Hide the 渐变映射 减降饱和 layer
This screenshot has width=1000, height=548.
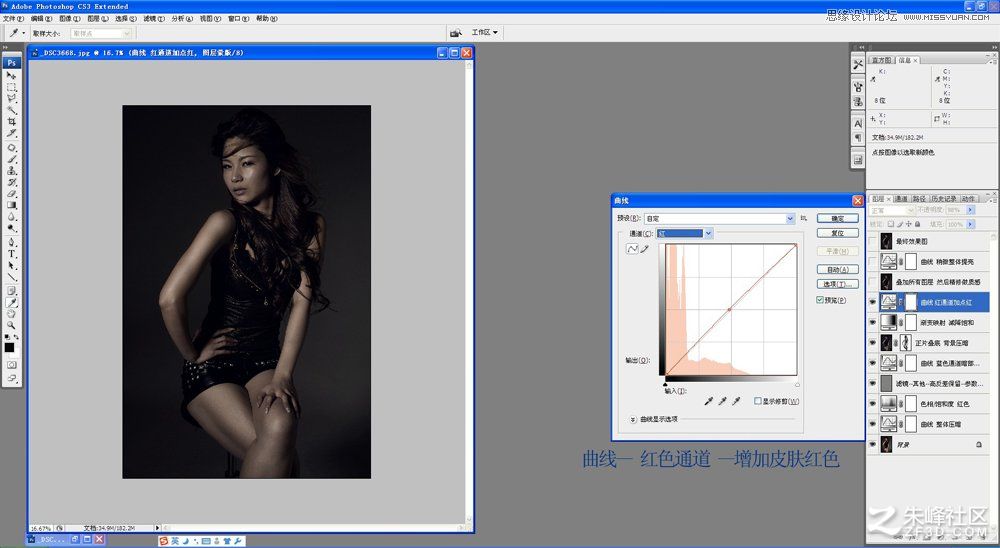(873, 322)
